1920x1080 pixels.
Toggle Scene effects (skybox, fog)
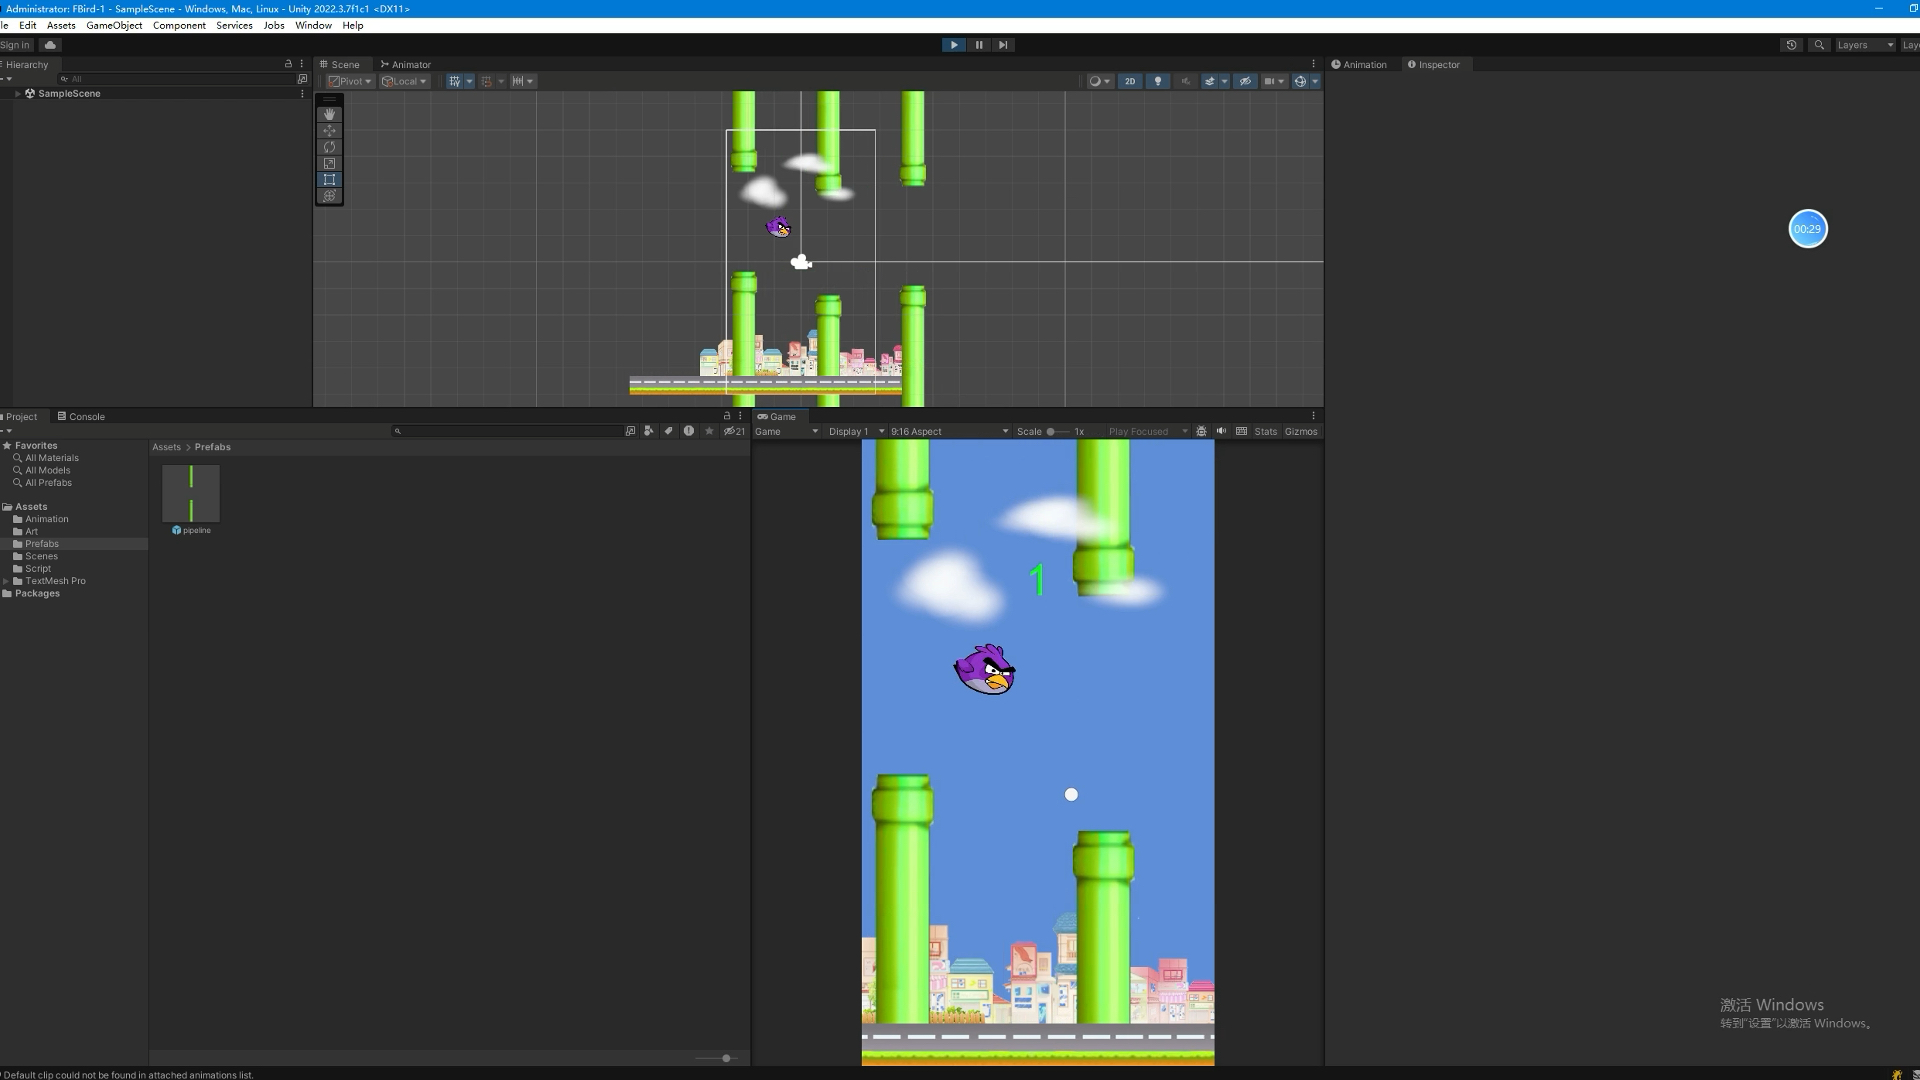click(x=1209, y=81)
